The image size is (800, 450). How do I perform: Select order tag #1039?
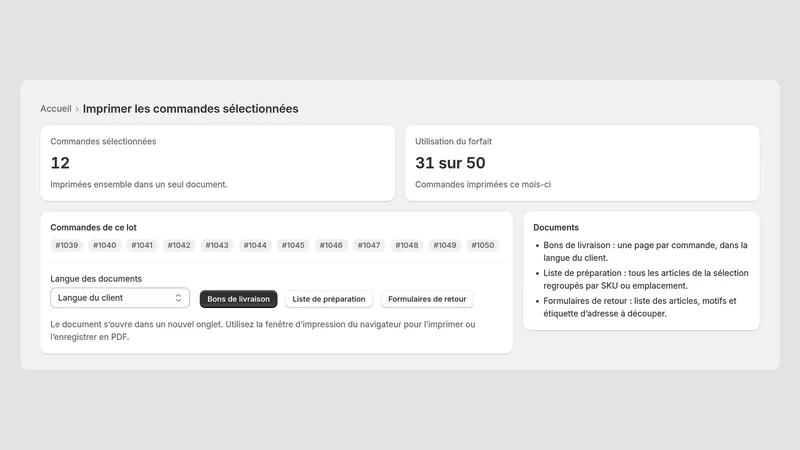(x=67, y=245)
